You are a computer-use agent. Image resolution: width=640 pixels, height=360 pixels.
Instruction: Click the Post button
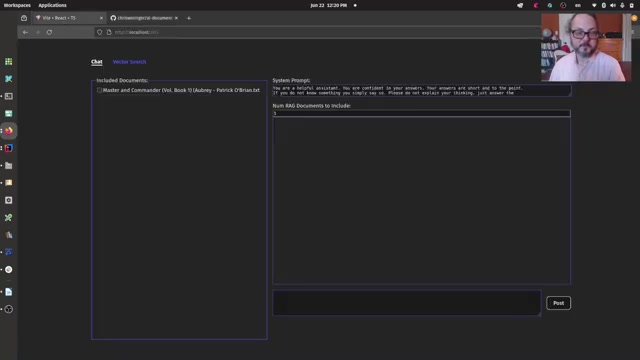[558, 303]
